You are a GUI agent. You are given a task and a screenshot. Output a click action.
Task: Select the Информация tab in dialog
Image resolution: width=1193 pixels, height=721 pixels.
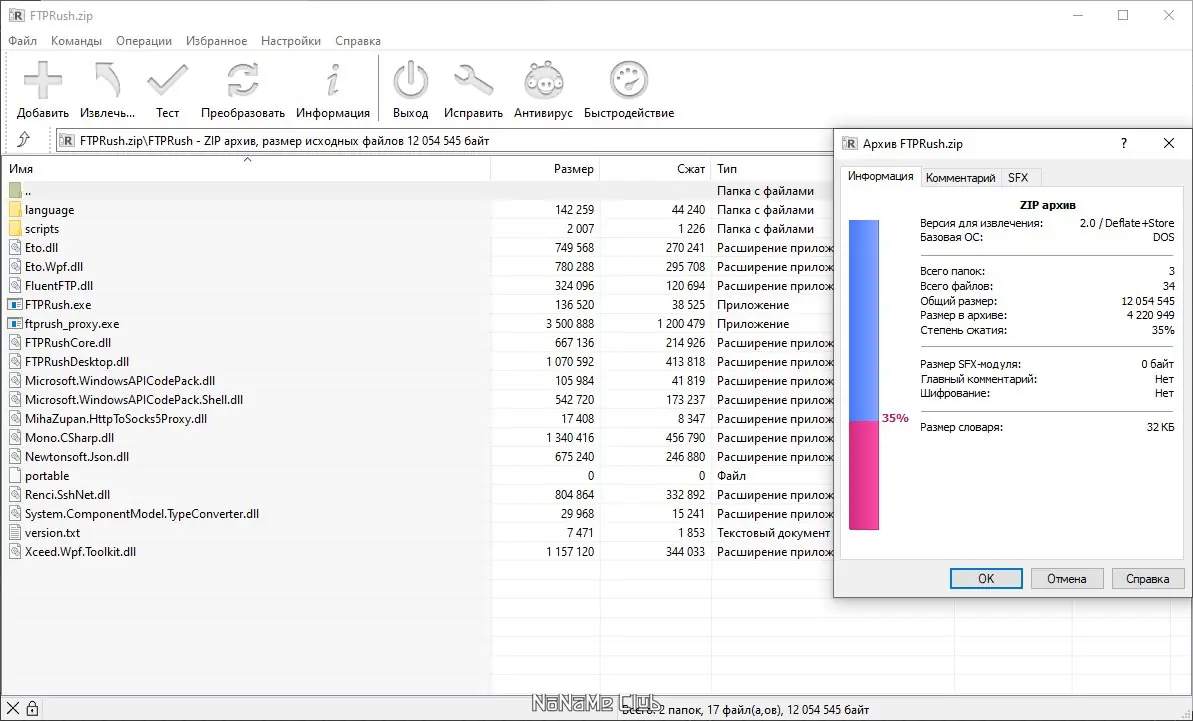point(880,176)
